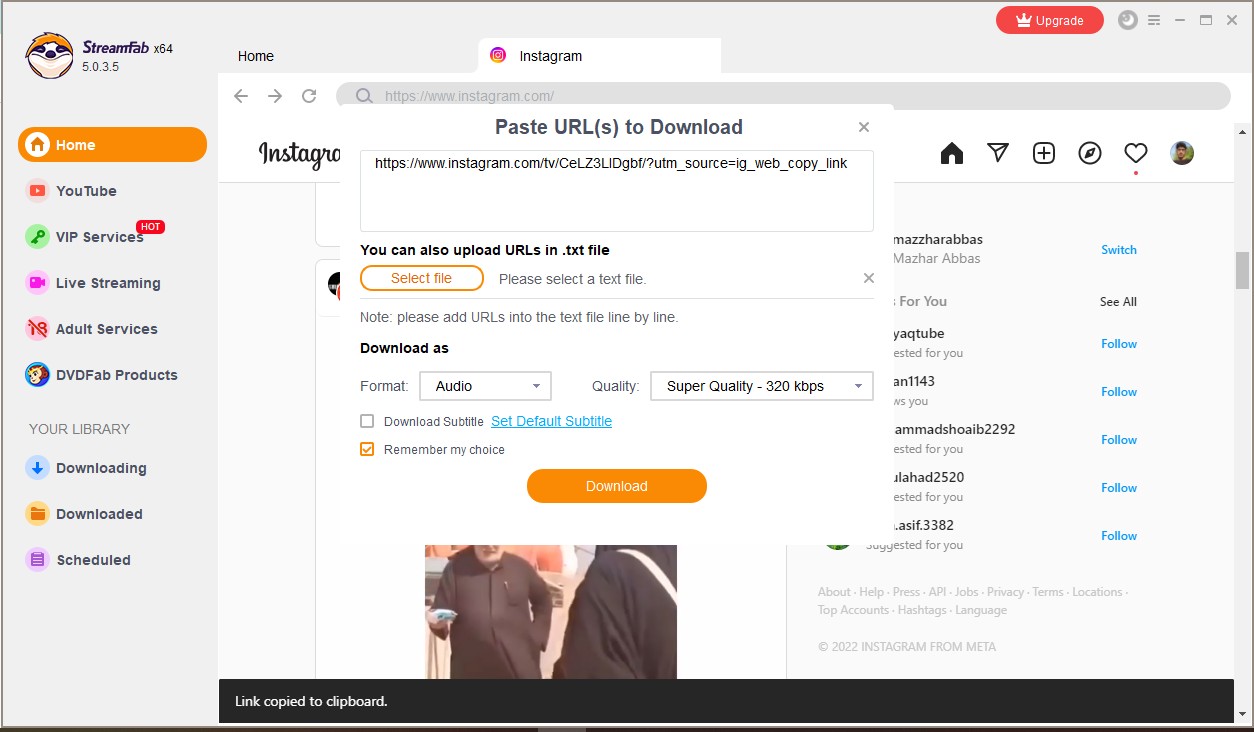The width and height of the screenshot is (1254, 732).
Task: Open the YouTube sidebar section
Action: (x=72, y=191)
